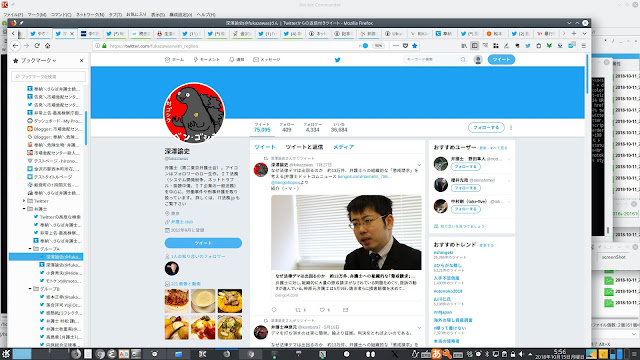The width and height of the screenshot is (640, 360).
Task: Open Twitter メッセージ messages item
Action: [267, 60]
